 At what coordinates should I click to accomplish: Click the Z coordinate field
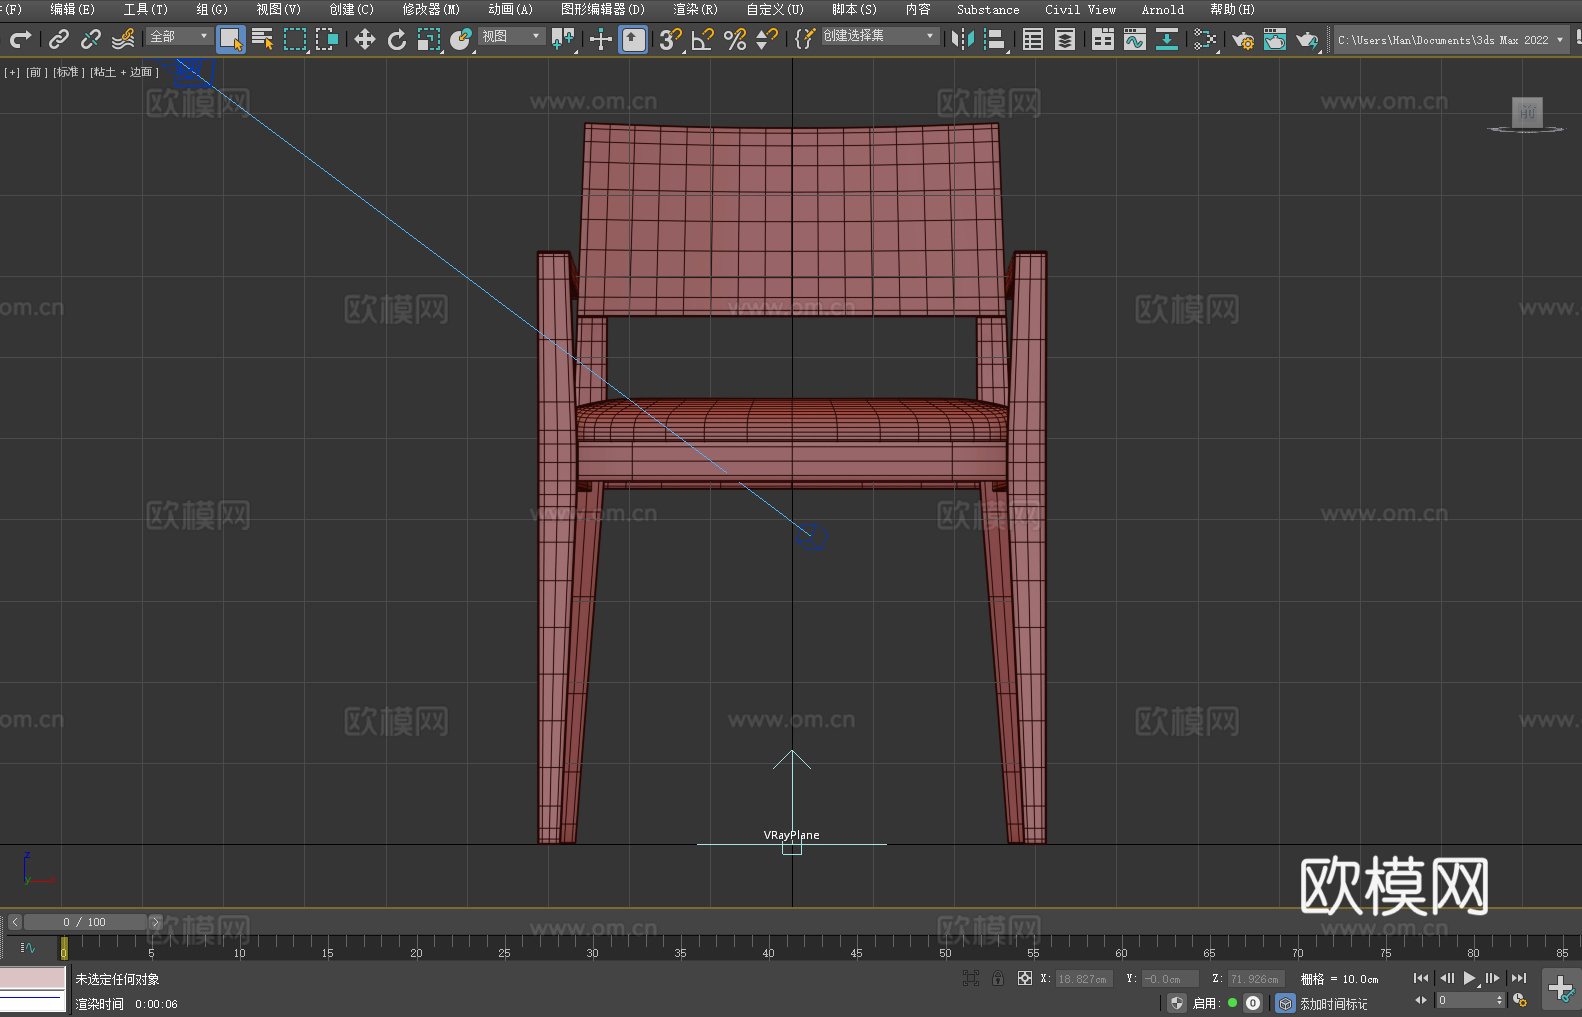[x=1255, y=979]
